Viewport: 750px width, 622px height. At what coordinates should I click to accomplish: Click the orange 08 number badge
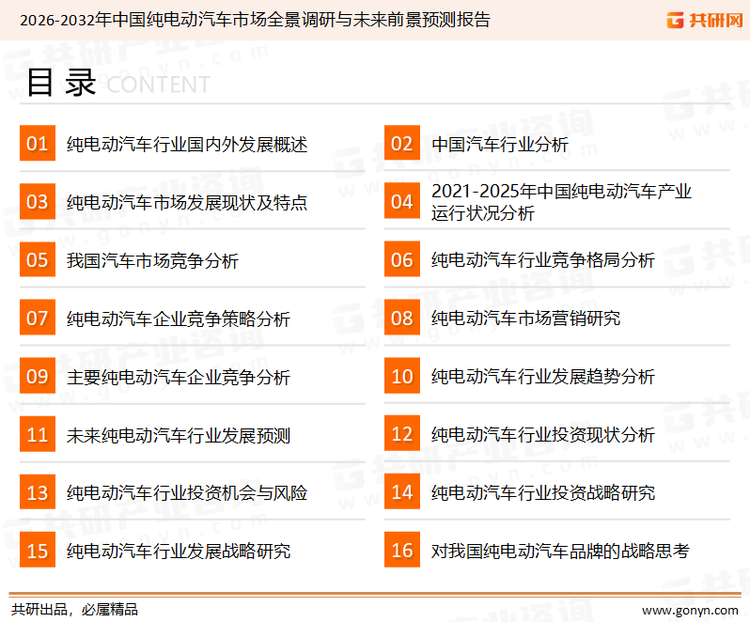pos(402,318)
